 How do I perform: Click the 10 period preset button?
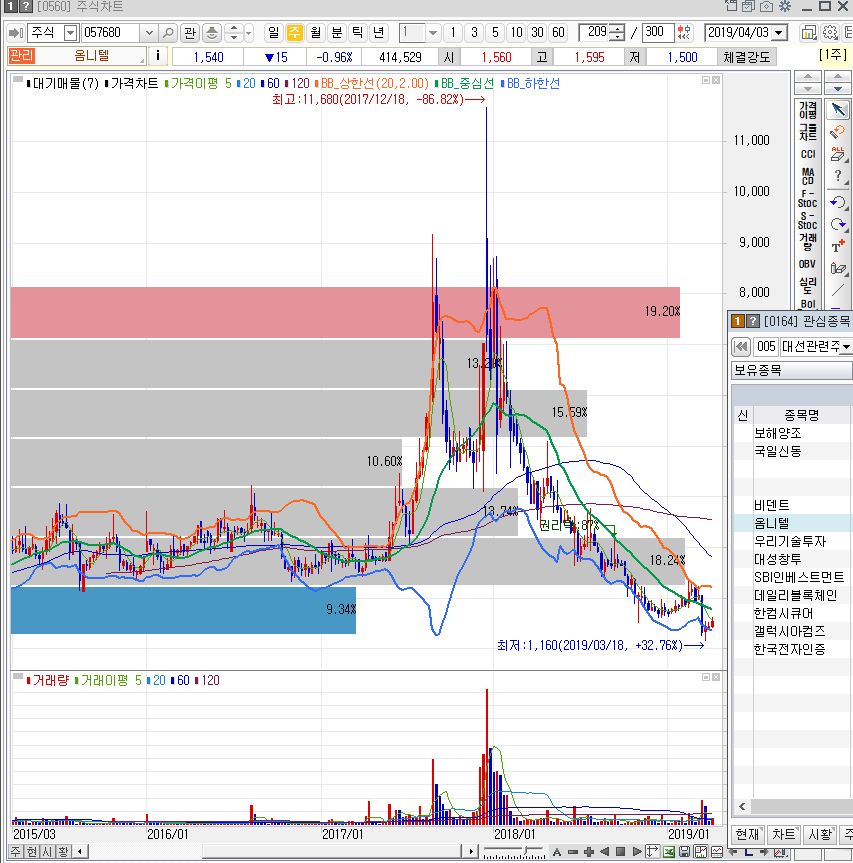pyautogui.click(x=516, y=32)
